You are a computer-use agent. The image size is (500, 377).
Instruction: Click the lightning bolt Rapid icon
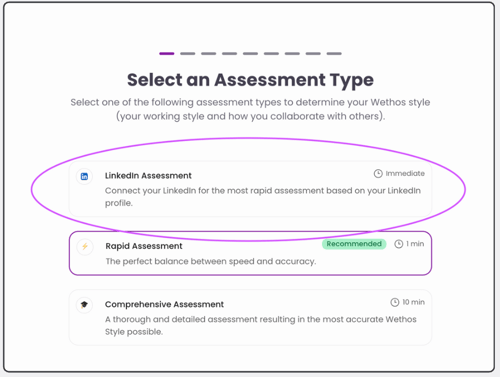tap(85, 246)
